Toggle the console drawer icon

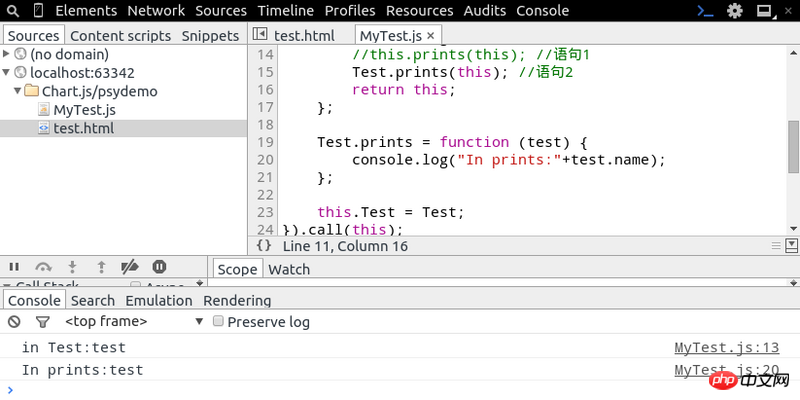706,11
